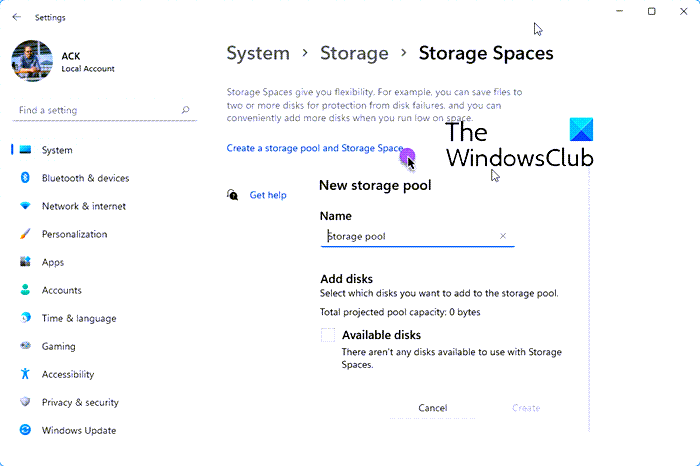This screenshot has width=700, height=466.
Task: Open the Gaming controller icon
Action: pyautogui.click(x=25, y=346)
